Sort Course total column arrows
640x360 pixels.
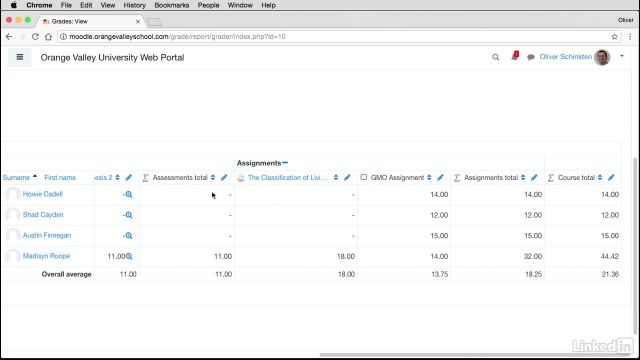pos(600,178)
